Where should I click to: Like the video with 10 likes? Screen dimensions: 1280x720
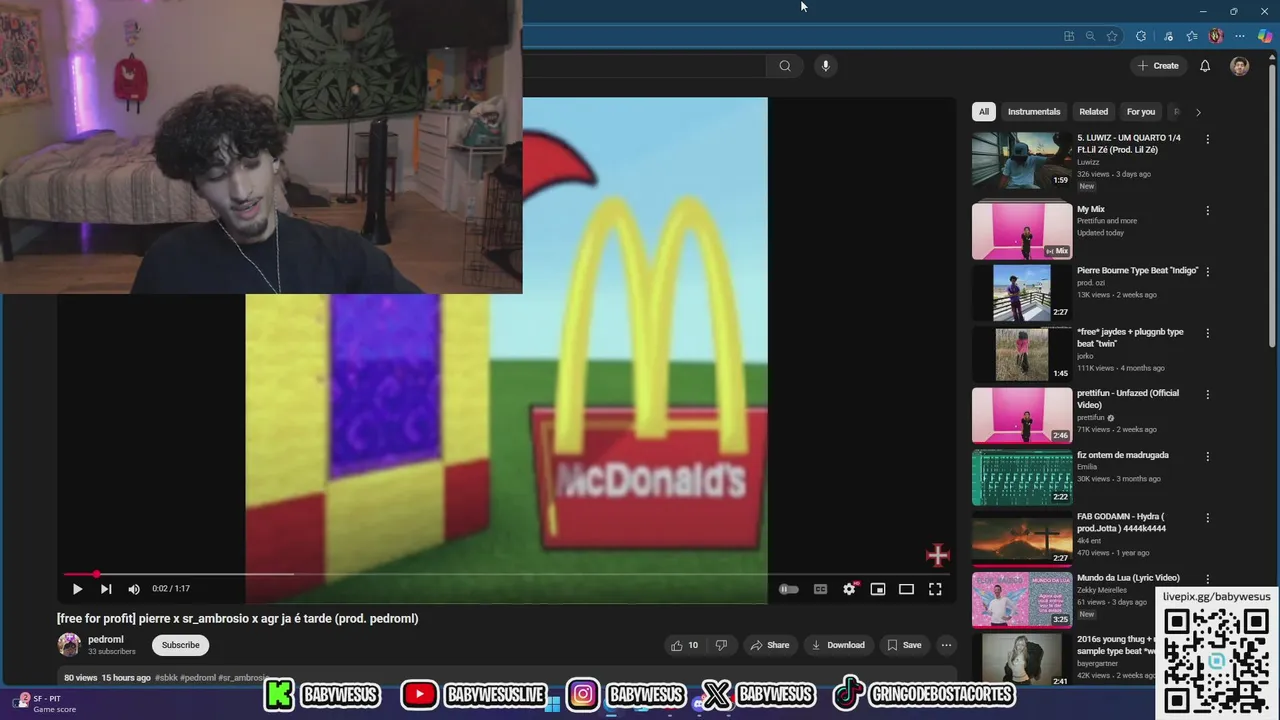[685, 645]
